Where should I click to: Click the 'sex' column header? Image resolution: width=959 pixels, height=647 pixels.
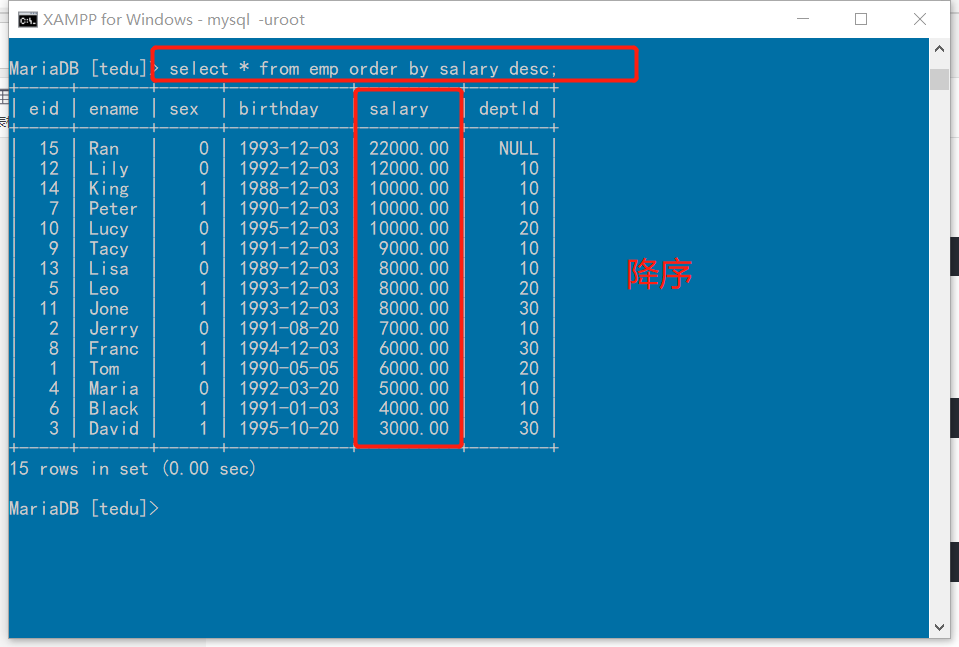click(x=184, y=109)
